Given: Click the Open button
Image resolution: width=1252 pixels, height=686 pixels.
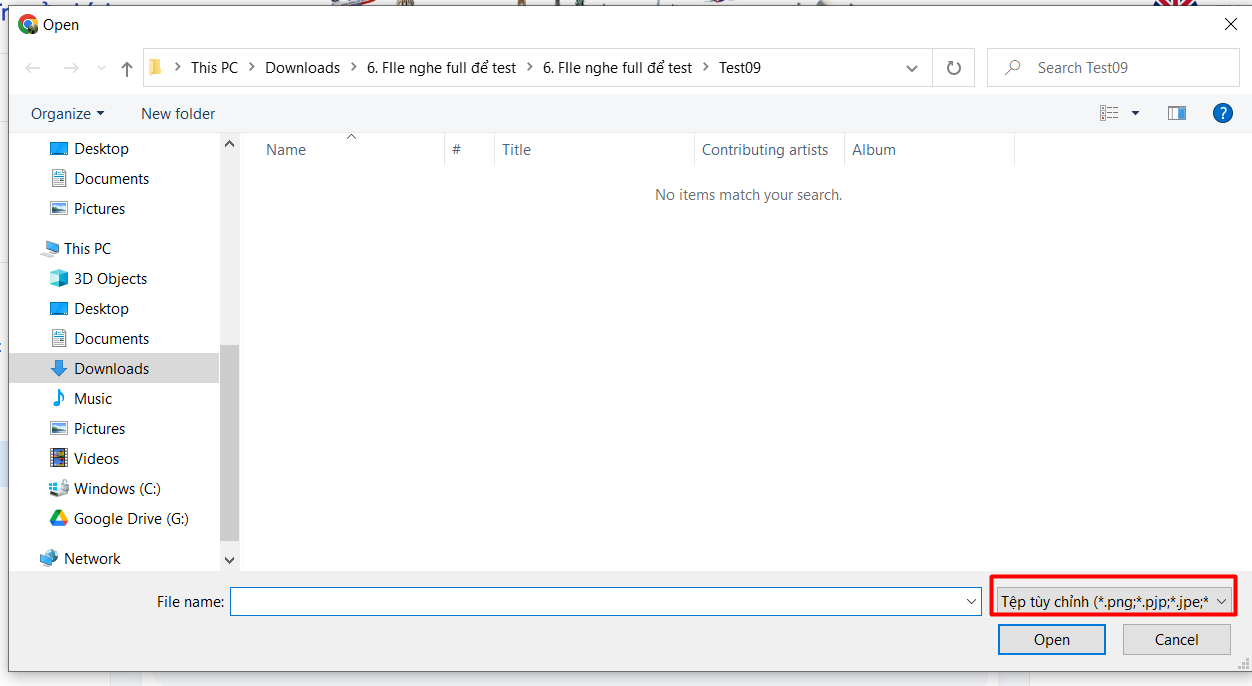Looking at the screenshot, I should coord(1051,639).
